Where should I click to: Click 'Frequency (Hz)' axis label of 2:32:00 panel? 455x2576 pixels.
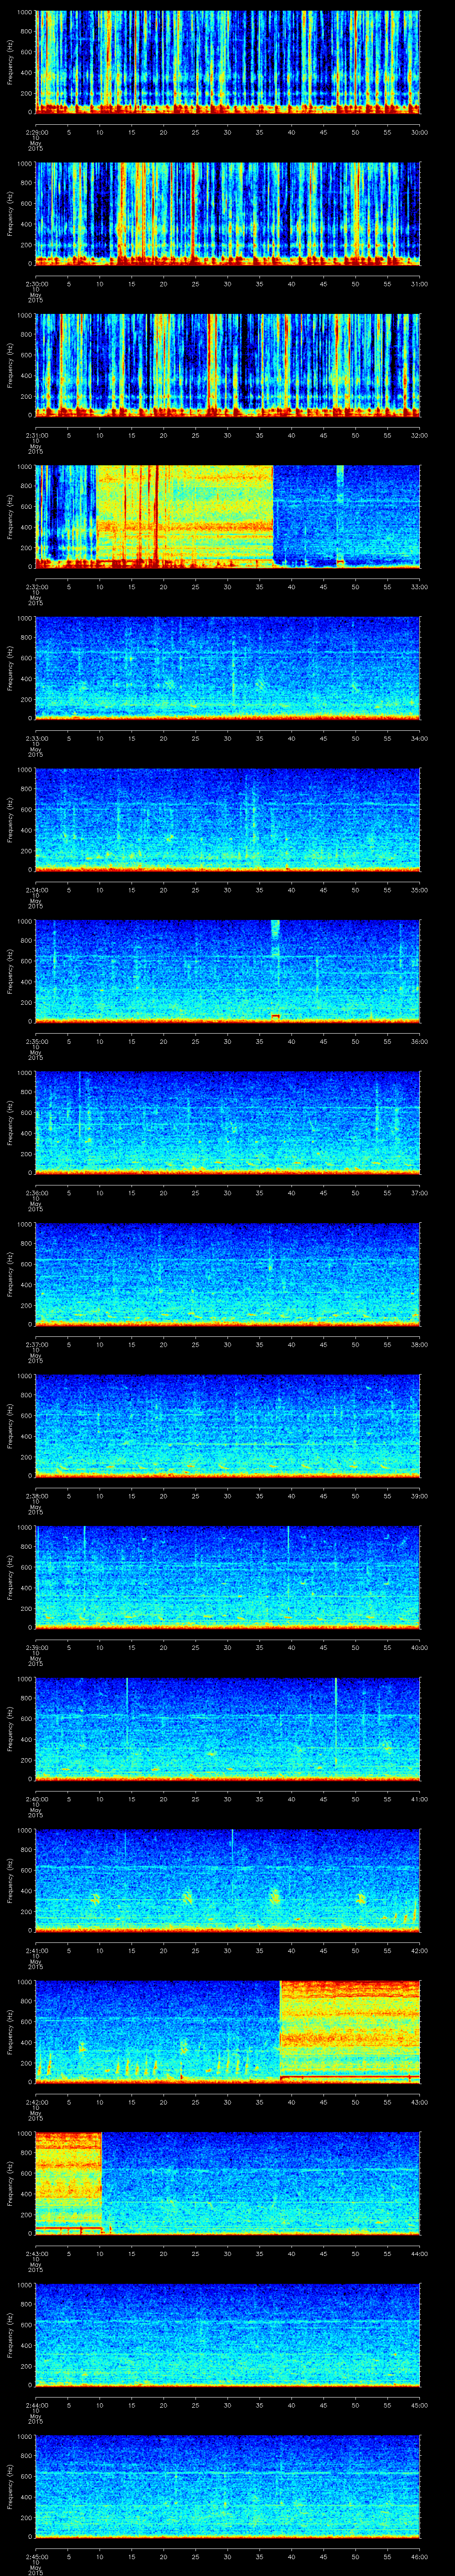[x=10, y=516]
